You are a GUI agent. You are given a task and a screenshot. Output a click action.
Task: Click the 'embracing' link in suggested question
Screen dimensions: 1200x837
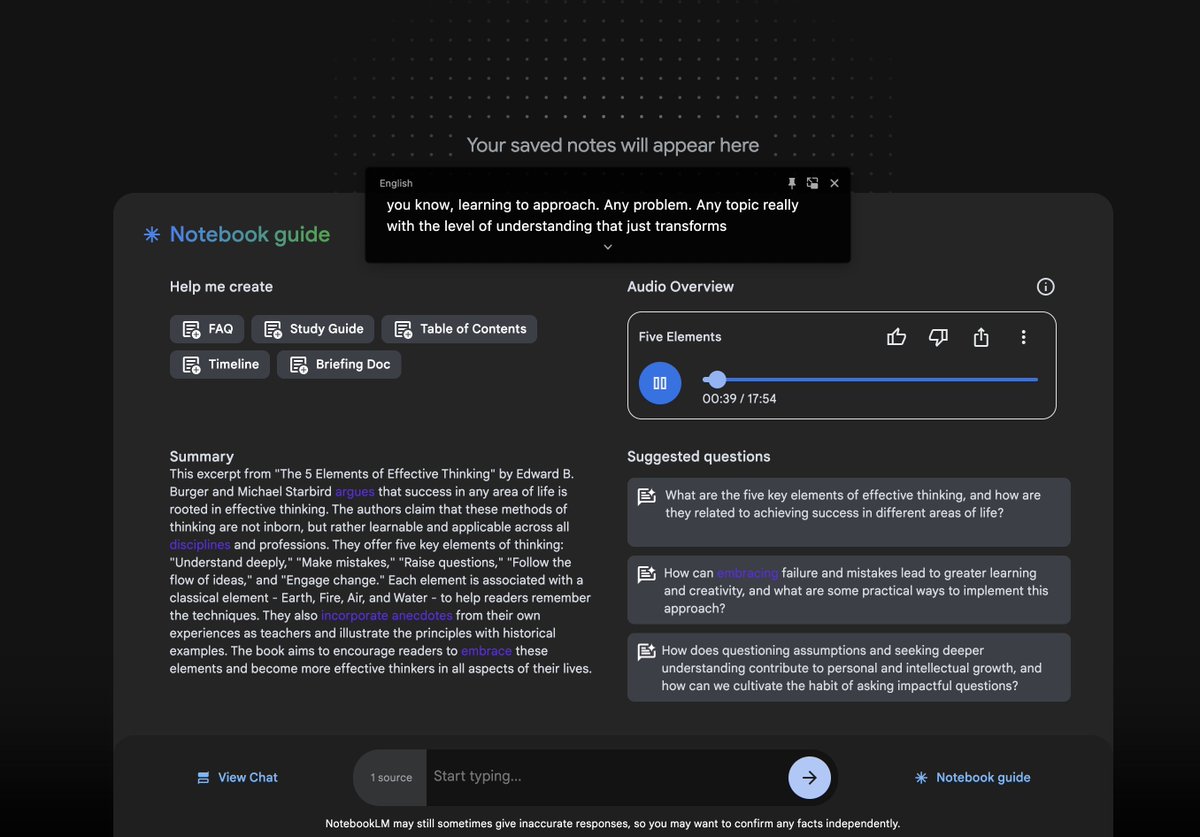[747, 573]
